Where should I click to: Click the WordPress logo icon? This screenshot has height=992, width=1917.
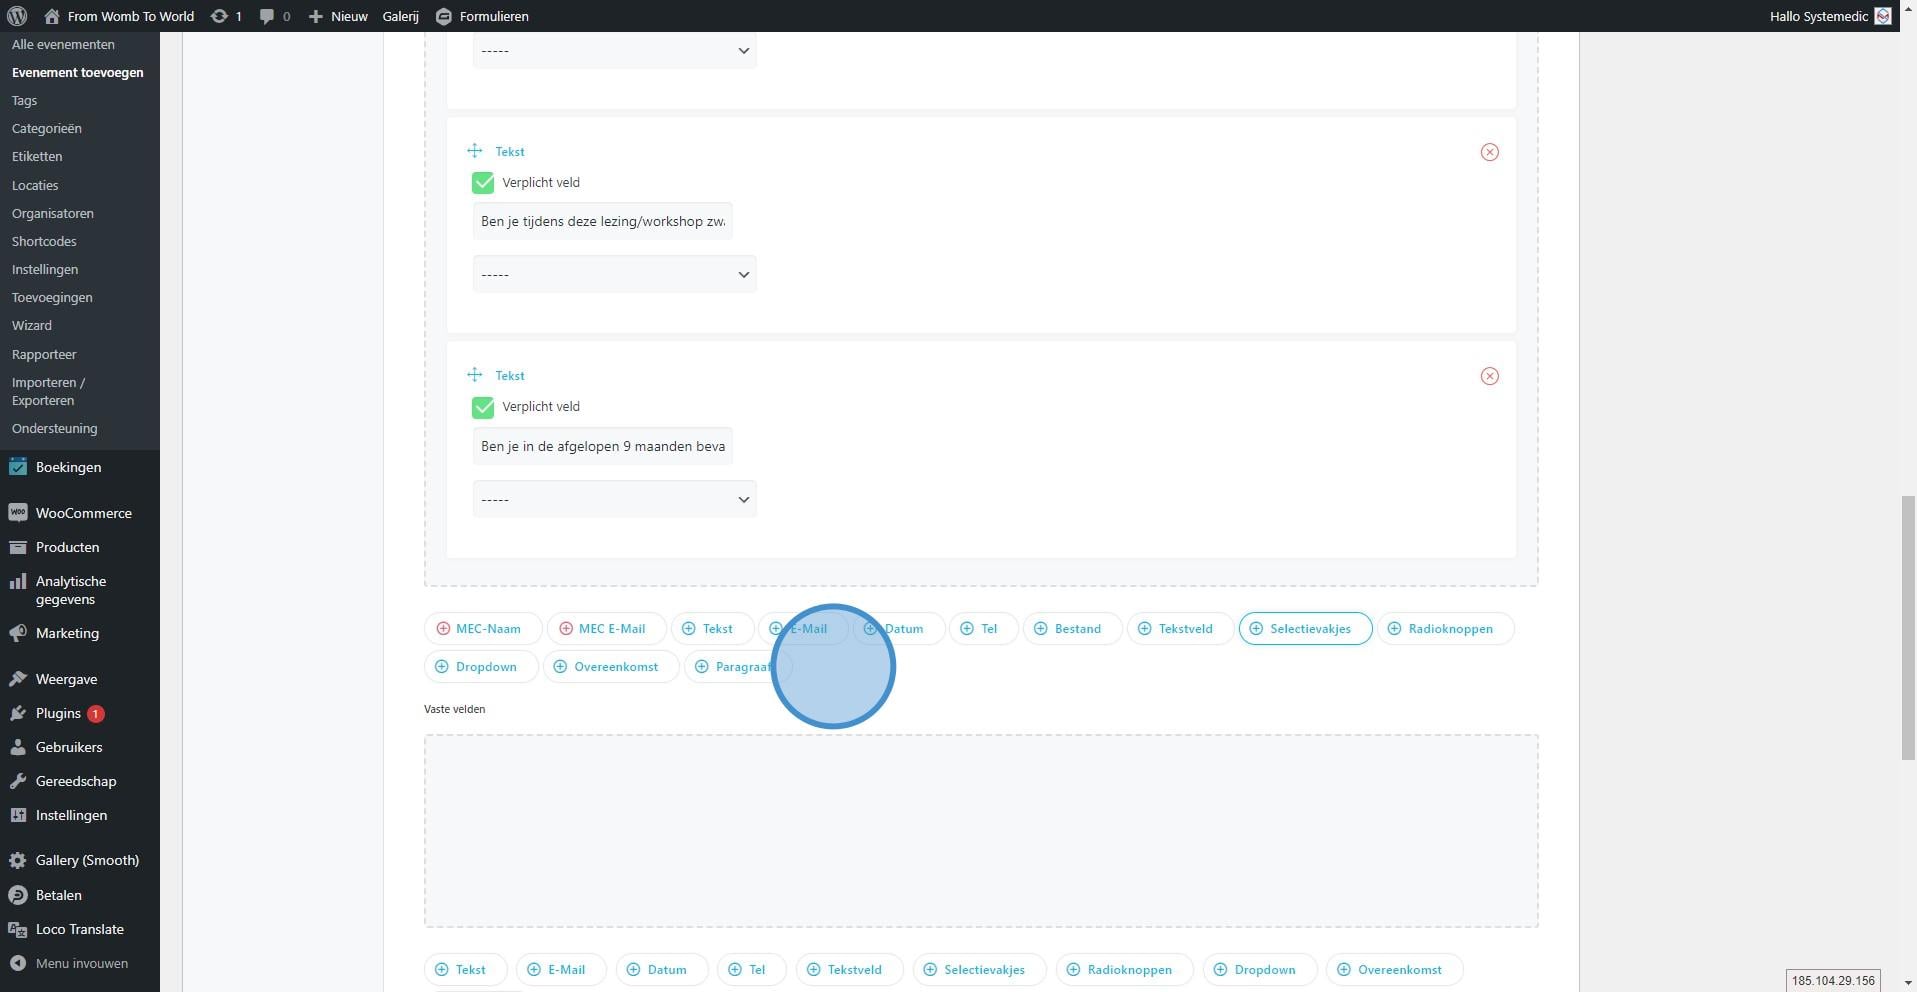click(x=16, y=16)
